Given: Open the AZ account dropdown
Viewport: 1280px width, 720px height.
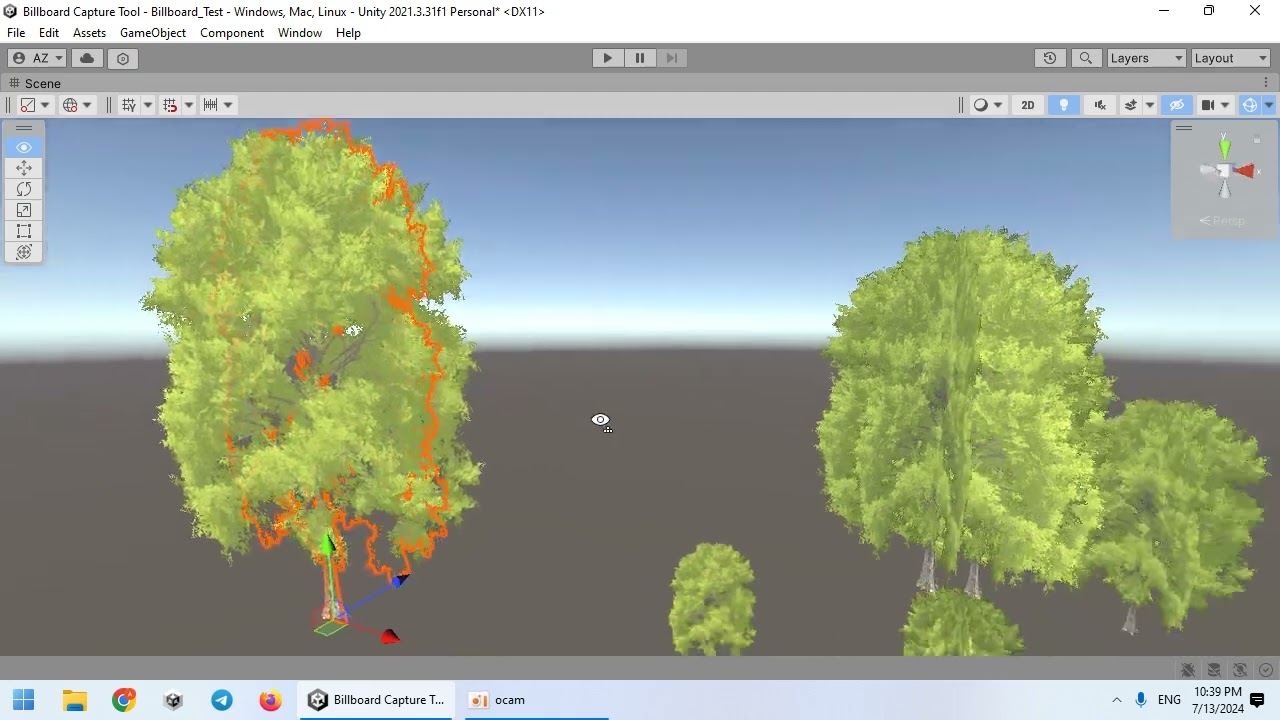Looking at the screenshot, I should 37,58.
